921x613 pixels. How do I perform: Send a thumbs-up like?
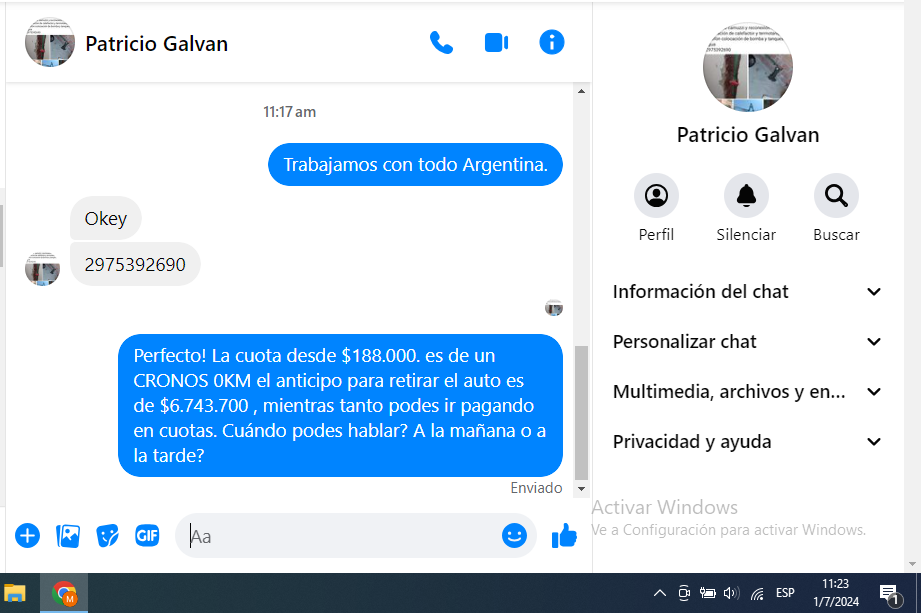564,536
